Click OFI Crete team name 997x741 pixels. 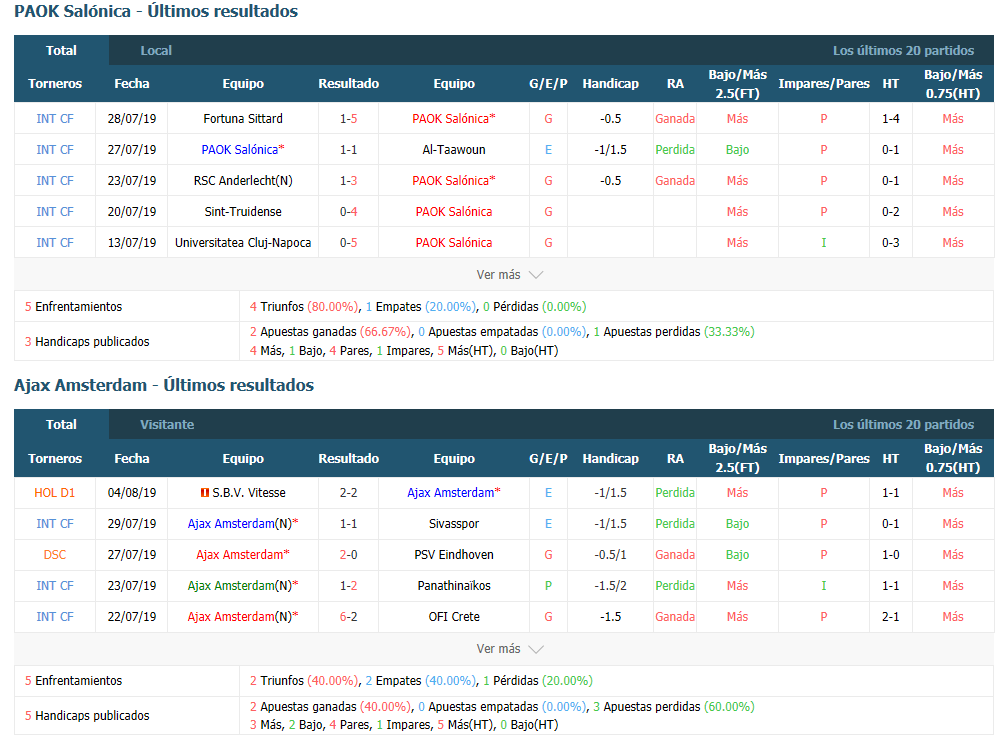454,617
